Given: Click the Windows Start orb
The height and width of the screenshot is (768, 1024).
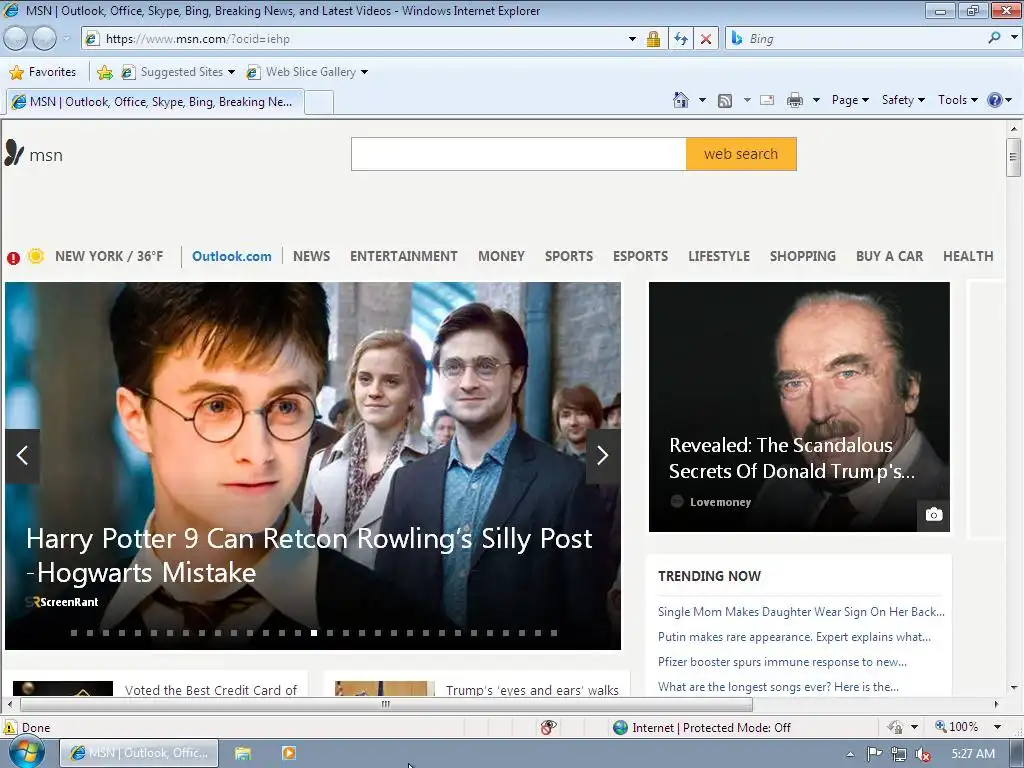Looking at the screenshot, I should 27,752.
